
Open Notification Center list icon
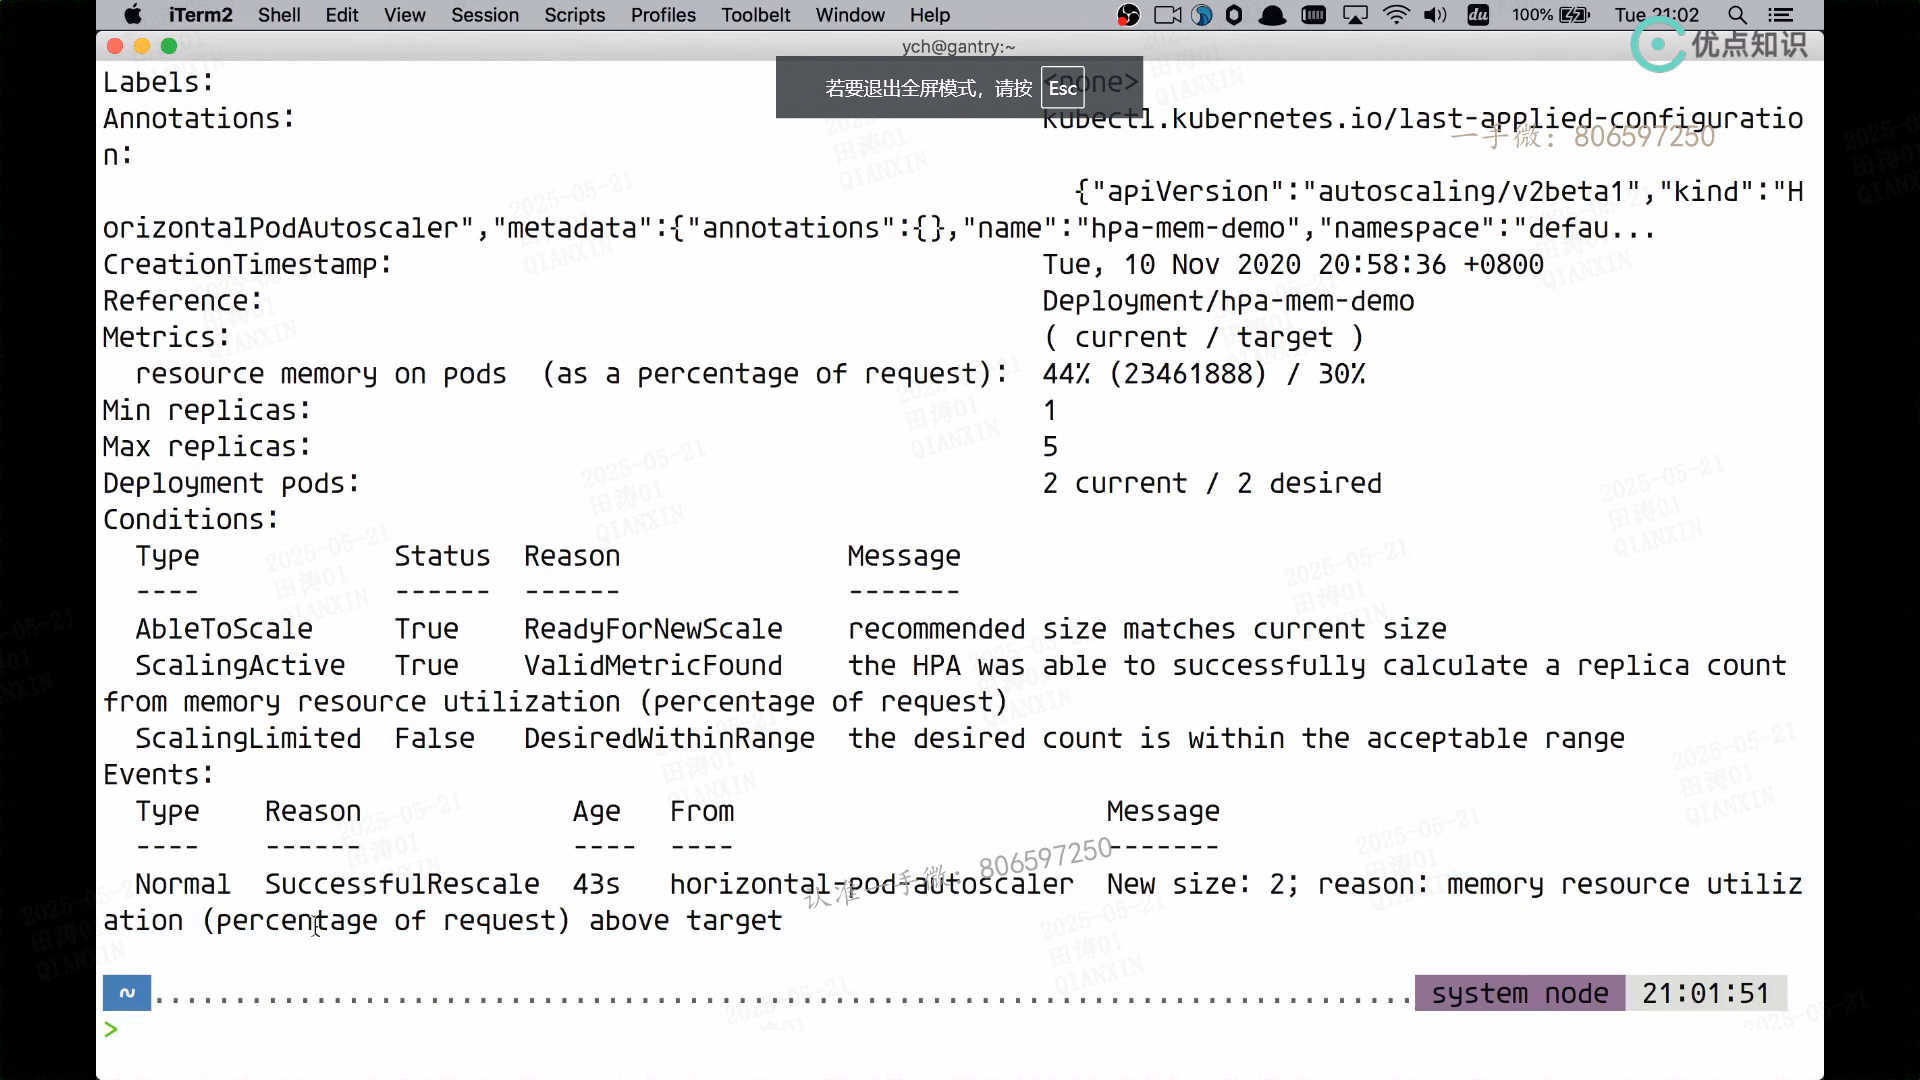[x=1780, y=15]
